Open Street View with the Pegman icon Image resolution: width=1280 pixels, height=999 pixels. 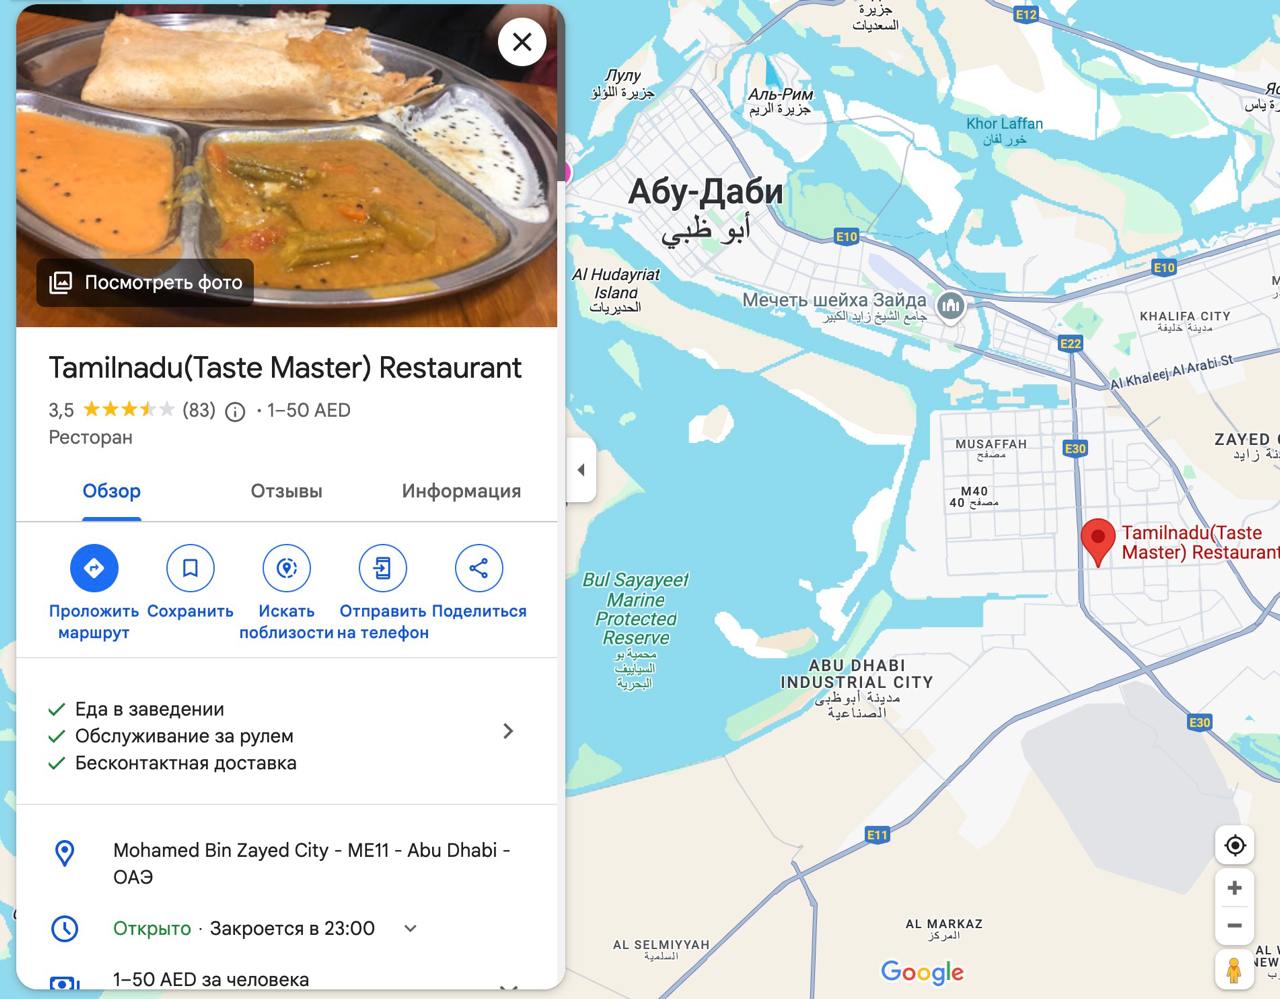[1235, 969]
